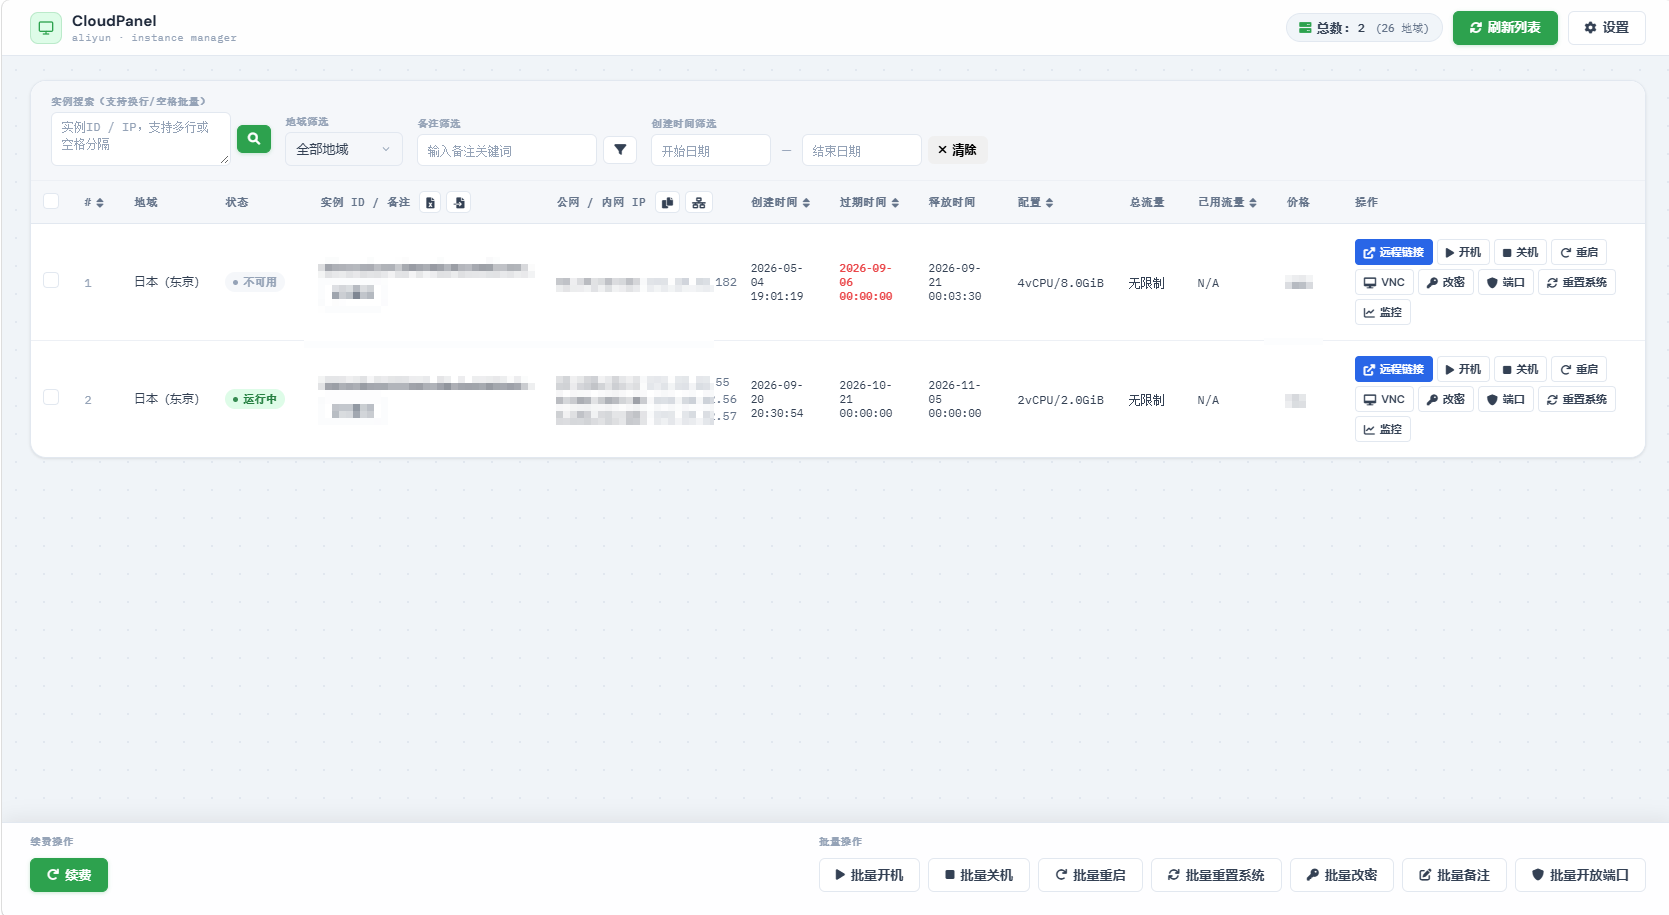Focus the 输入备注关键词 input field
1669x915 pixels.
coord(507,150)
